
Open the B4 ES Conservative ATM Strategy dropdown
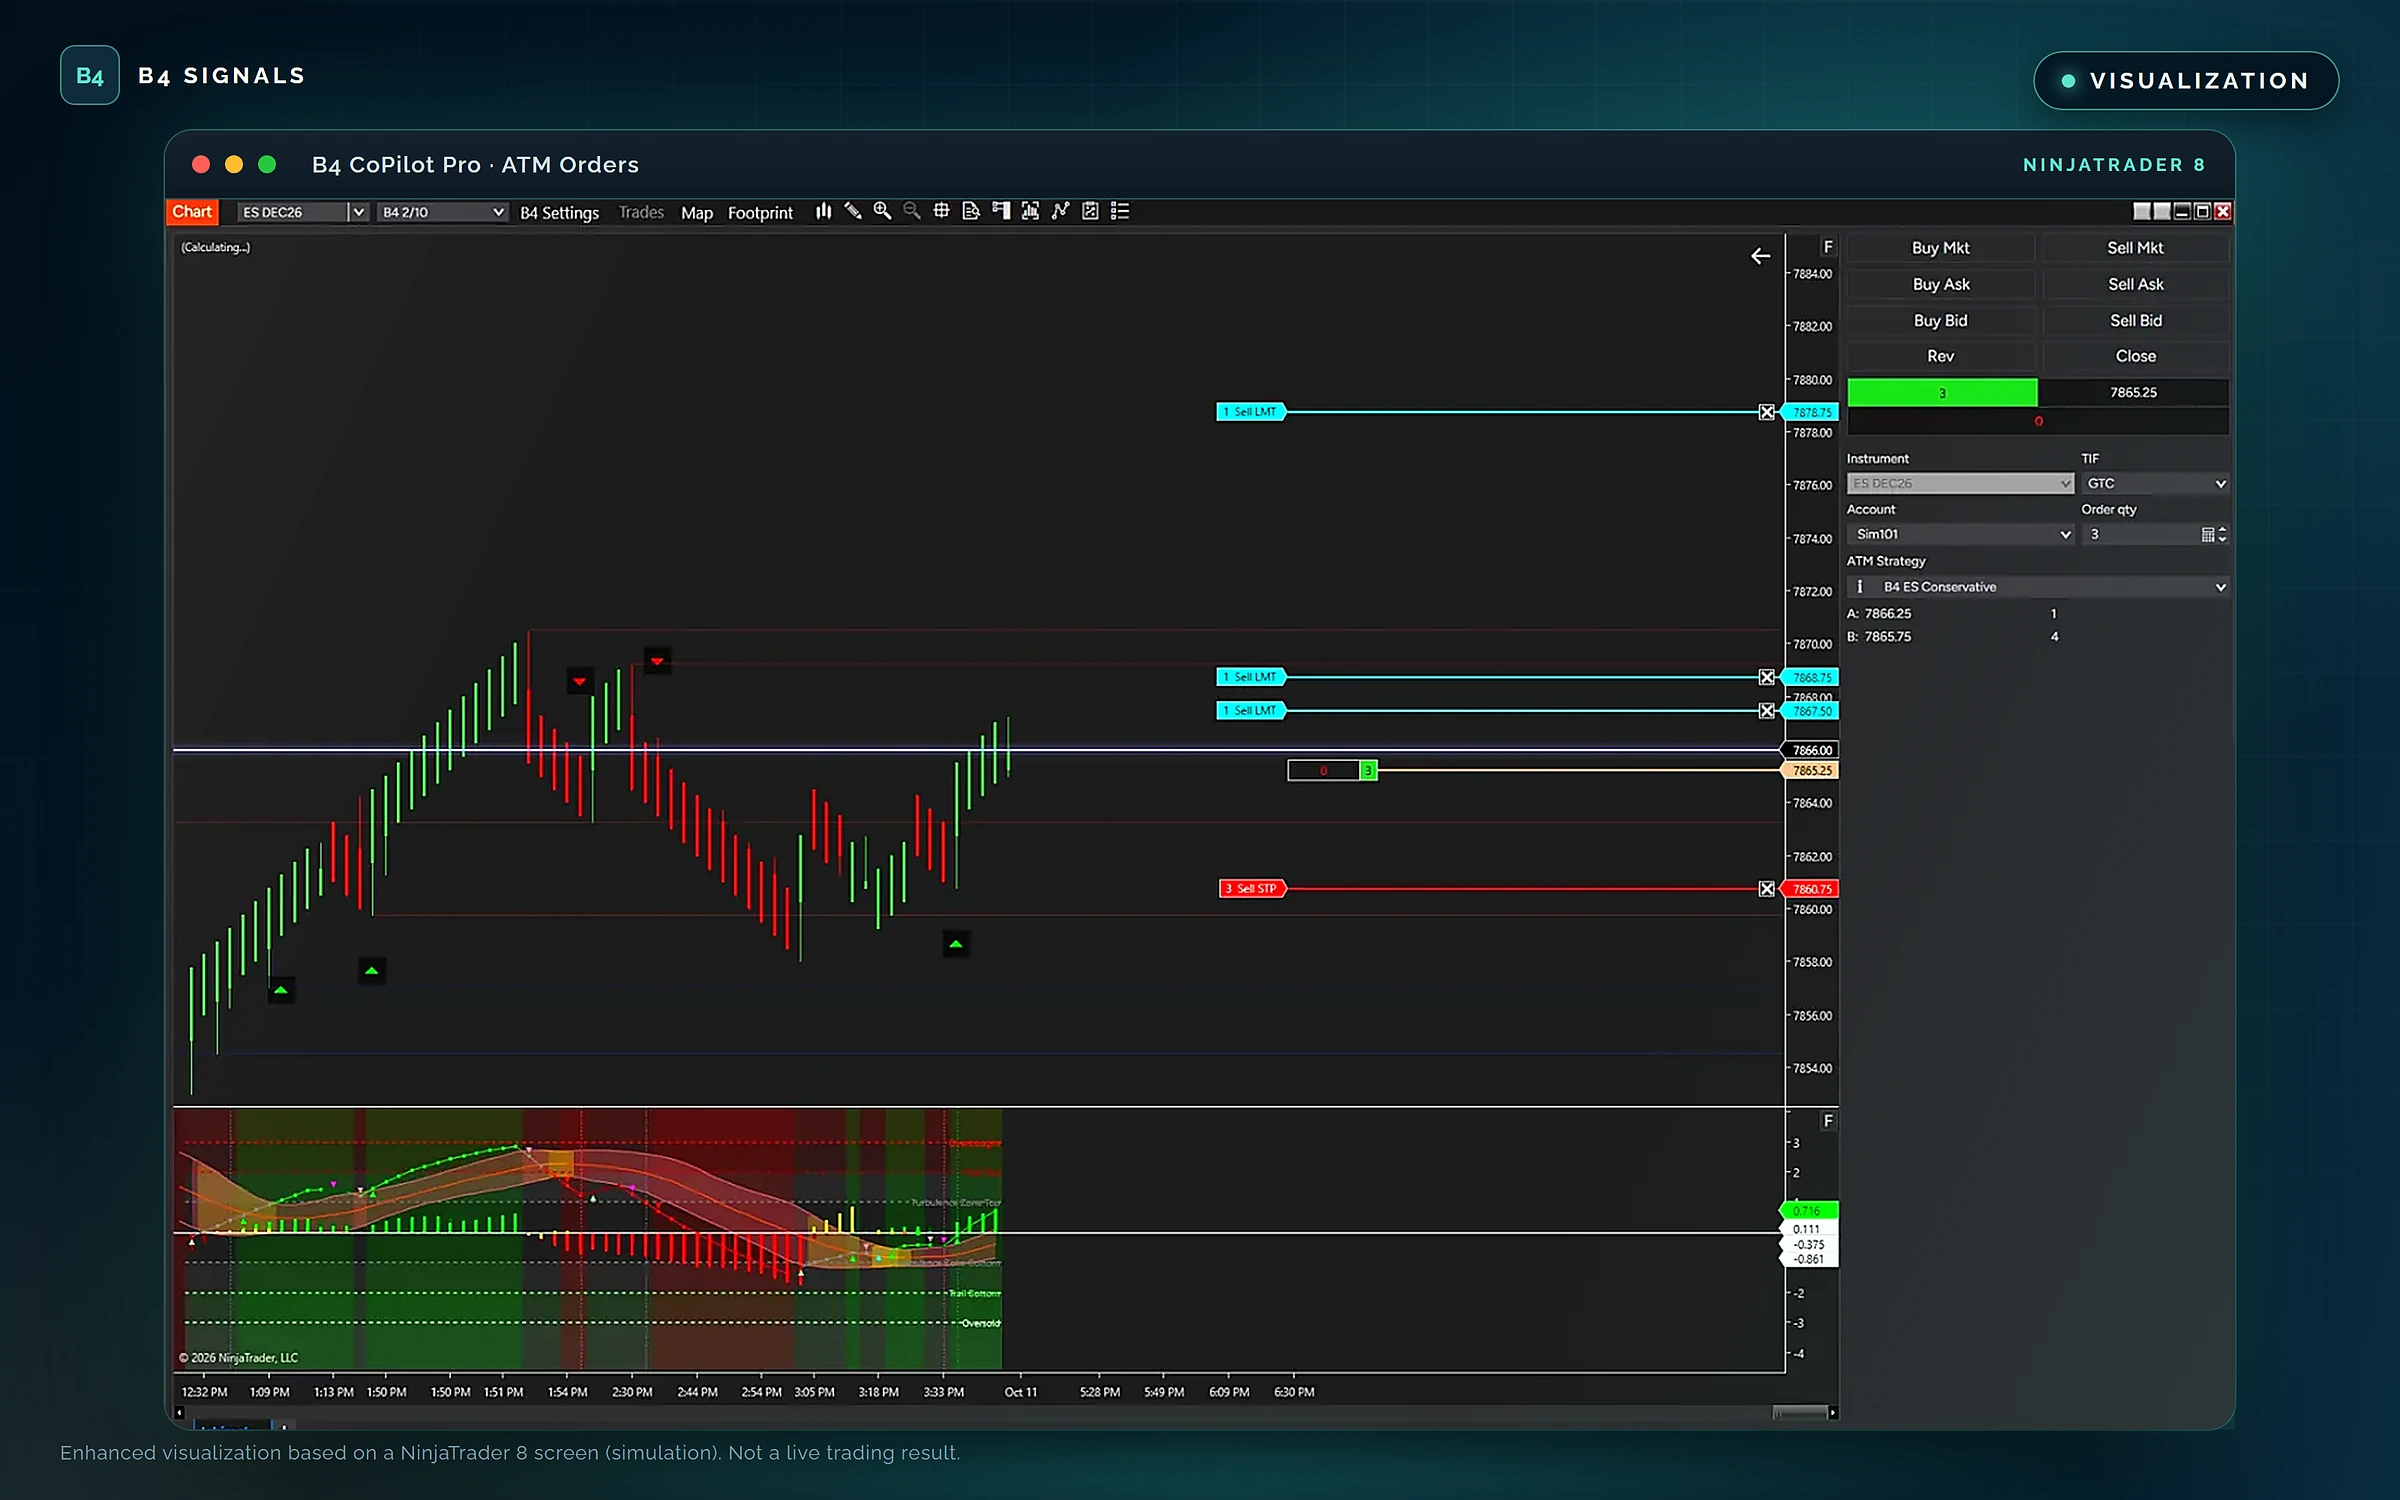point(2037,587)
